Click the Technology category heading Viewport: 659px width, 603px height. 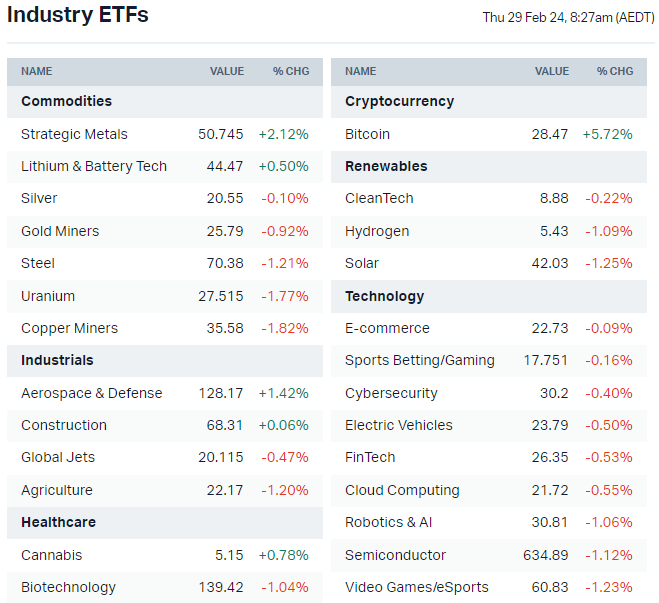[384, 296]
